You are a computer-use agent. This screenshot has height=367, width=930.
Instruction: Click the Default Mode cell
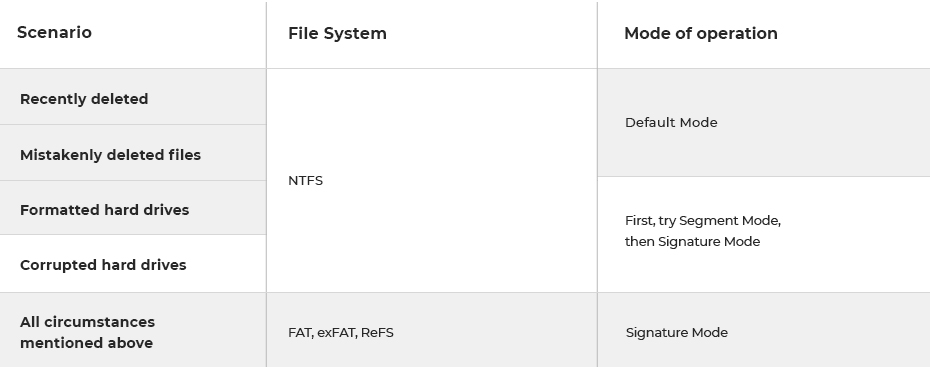[764, 122]
